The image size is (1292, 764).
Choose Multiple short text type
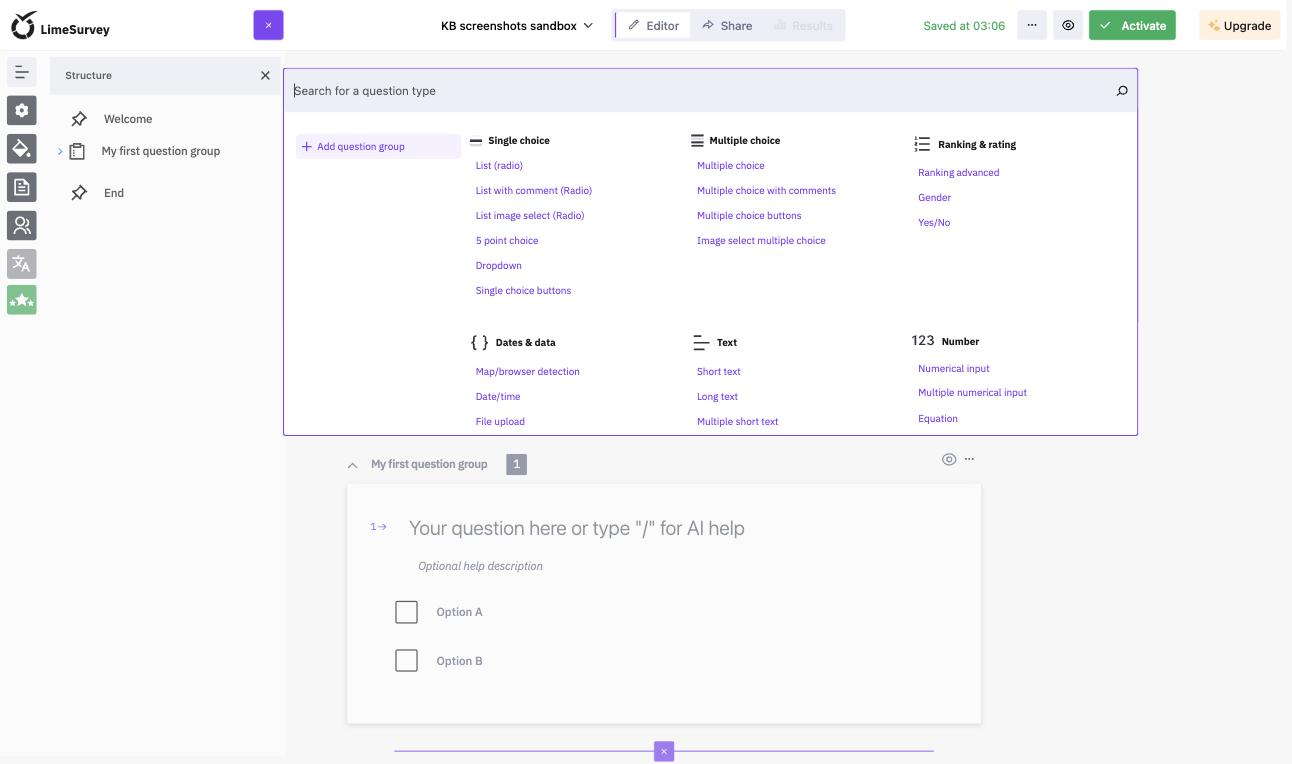click(x=738, y=422)
